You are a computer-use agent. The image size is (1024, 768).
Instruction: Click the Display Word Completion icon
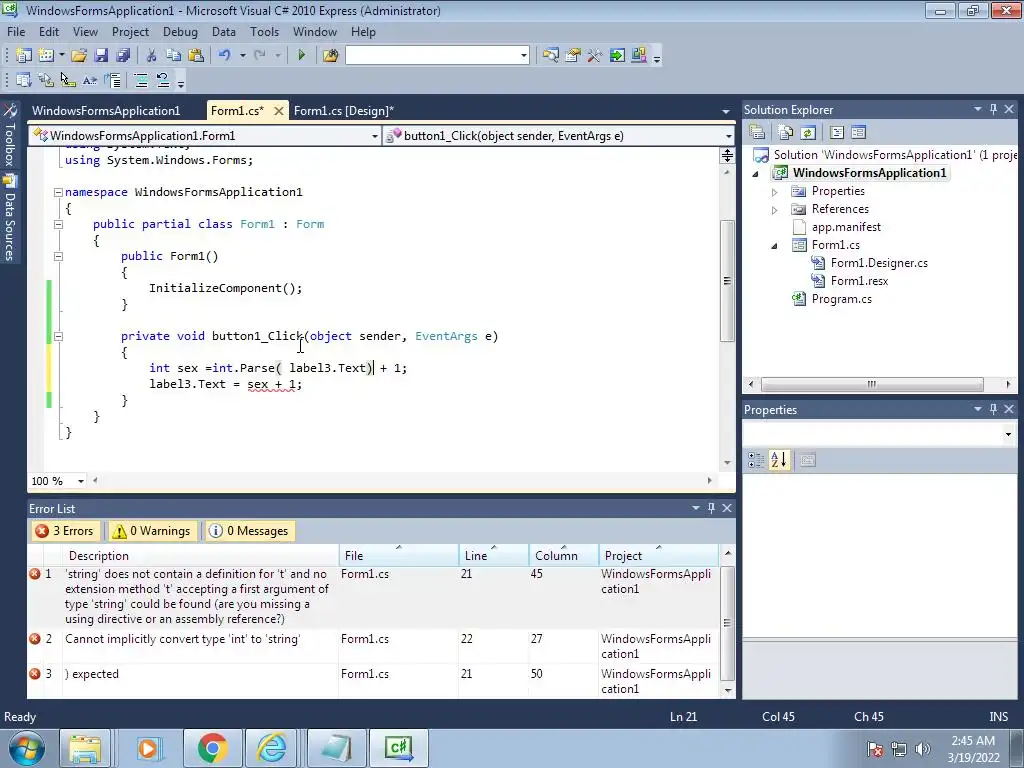(89, 80)
